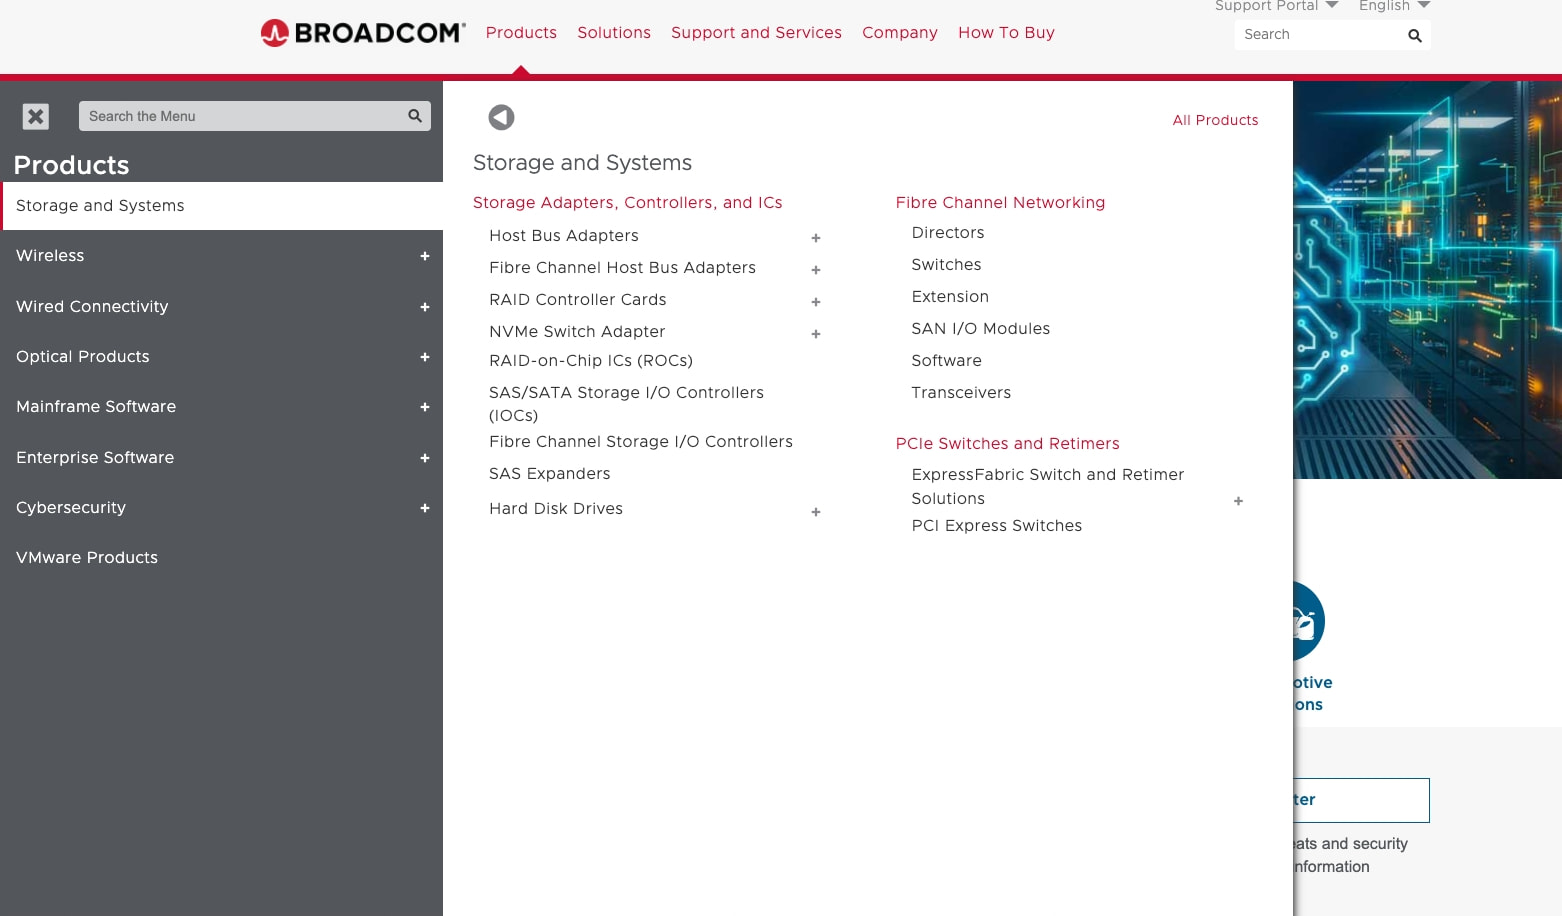Expand Hard Disk Drives plus
The image size is (1562, 916).
tap(816, 512)
